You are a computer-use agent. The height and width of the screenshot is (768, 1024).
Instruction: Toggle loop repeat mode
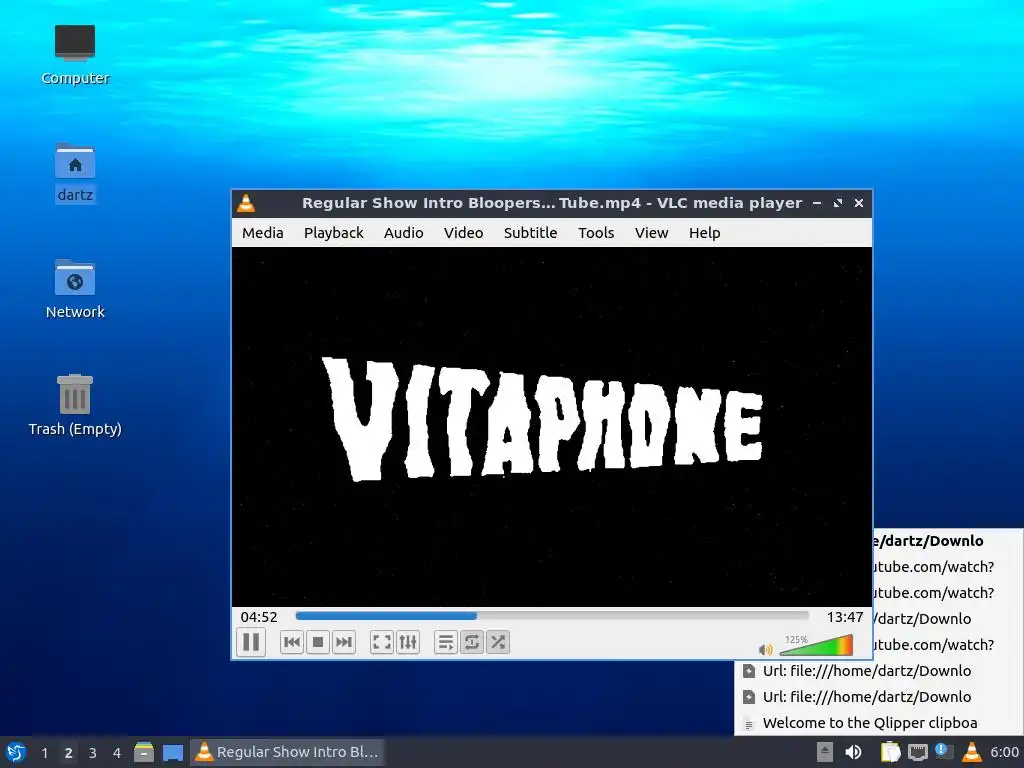point(472,643)
